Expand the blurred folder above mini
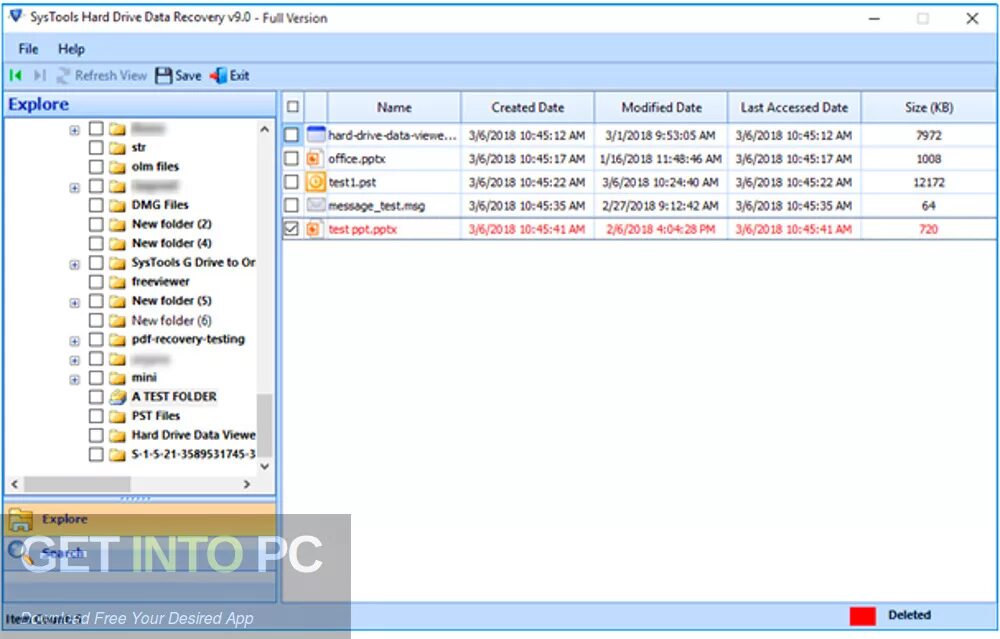1000x639 pixels. (x=75, y=360)
